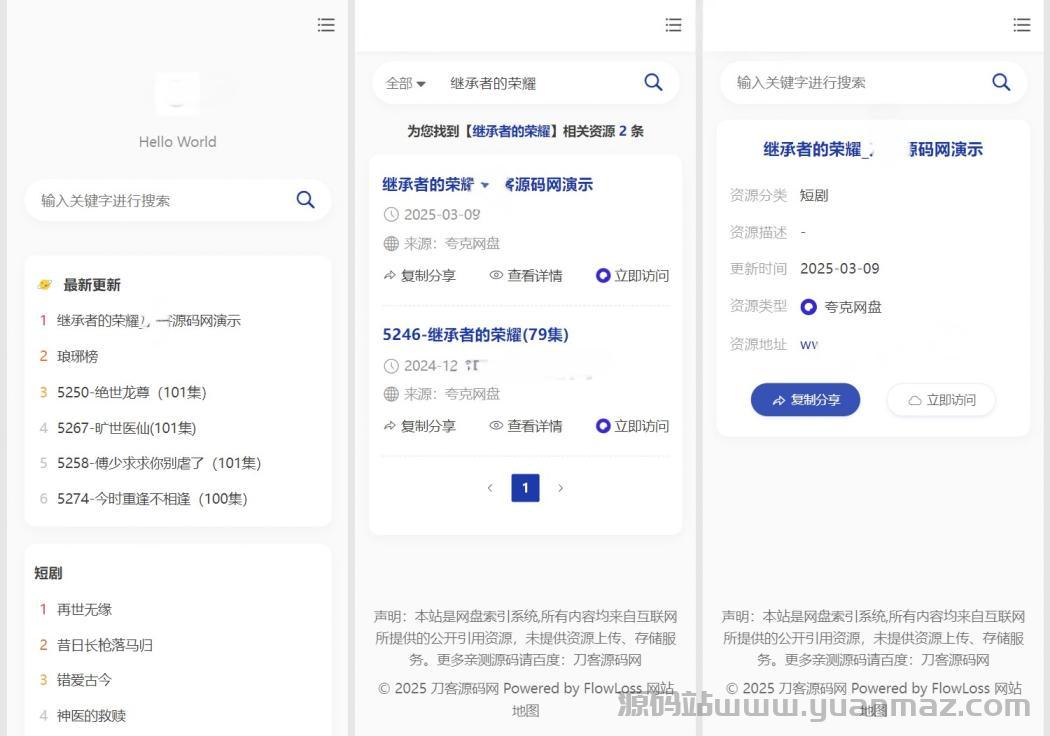Click the 短剧 category value in the detail card
This screenshot has width=1050, height=736.
click(x=814, y=196)
